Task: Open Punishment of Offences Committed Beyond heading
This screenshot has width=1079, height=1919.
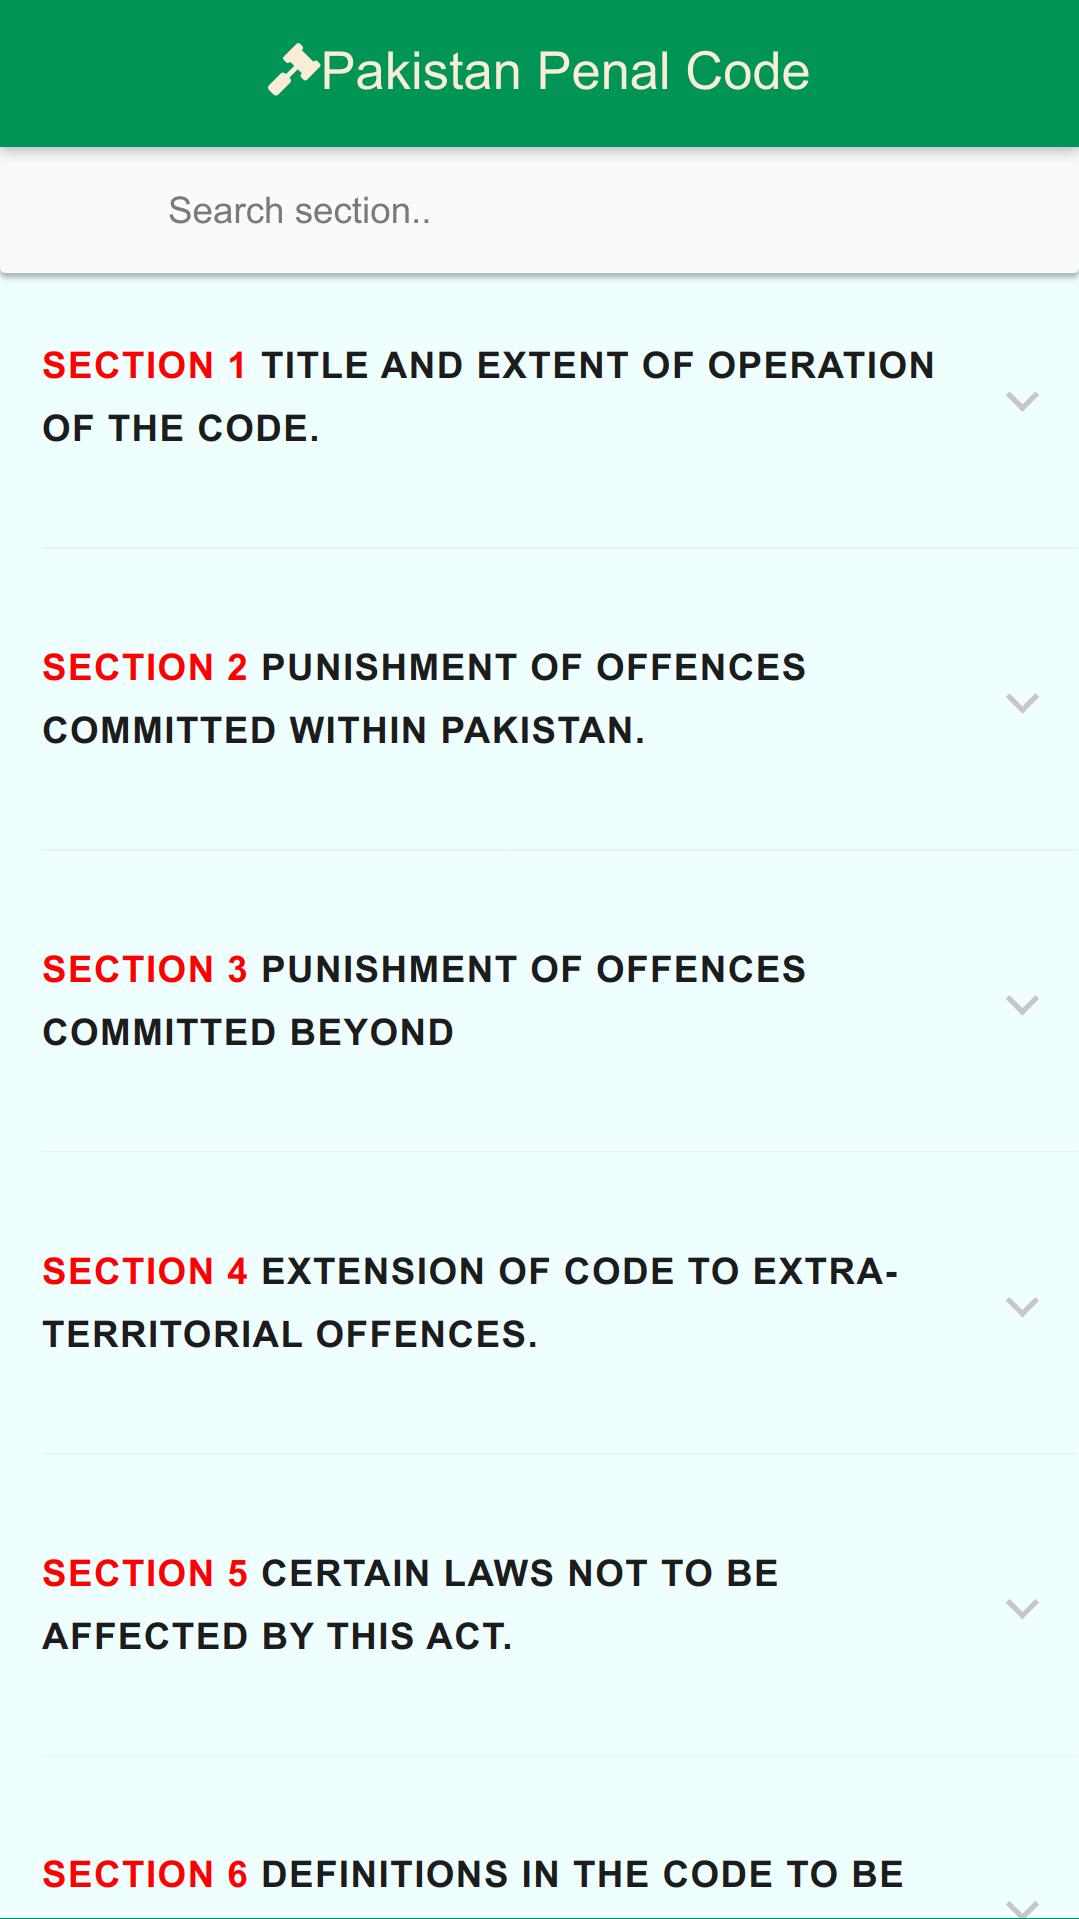Action: pos(424,1001)
